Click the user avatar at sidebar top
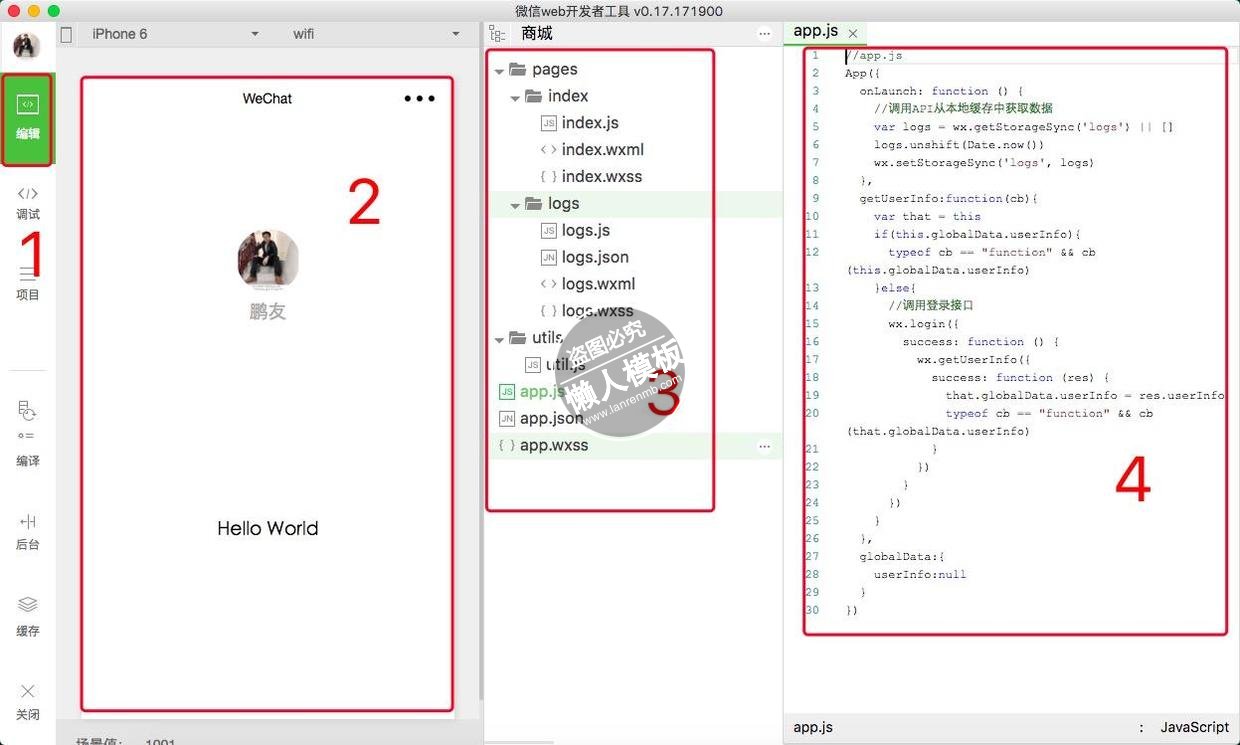1240x745 pixels. 26,45
